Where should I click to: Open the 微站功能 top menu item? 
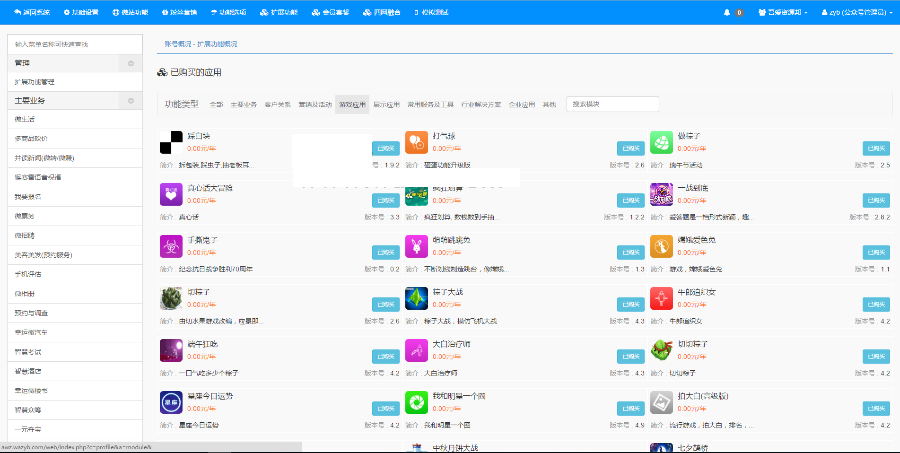[130, 12]
